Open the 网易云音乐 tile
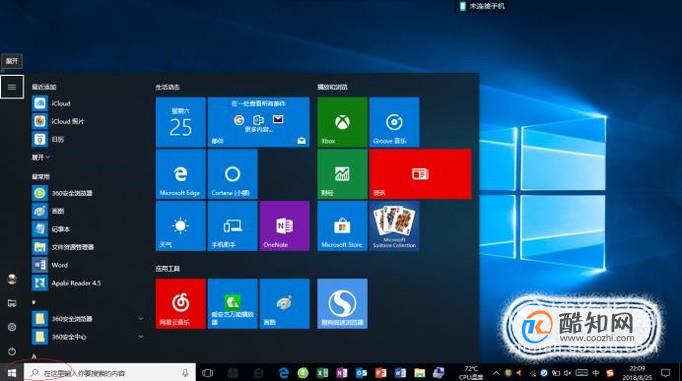 point(181,304)
